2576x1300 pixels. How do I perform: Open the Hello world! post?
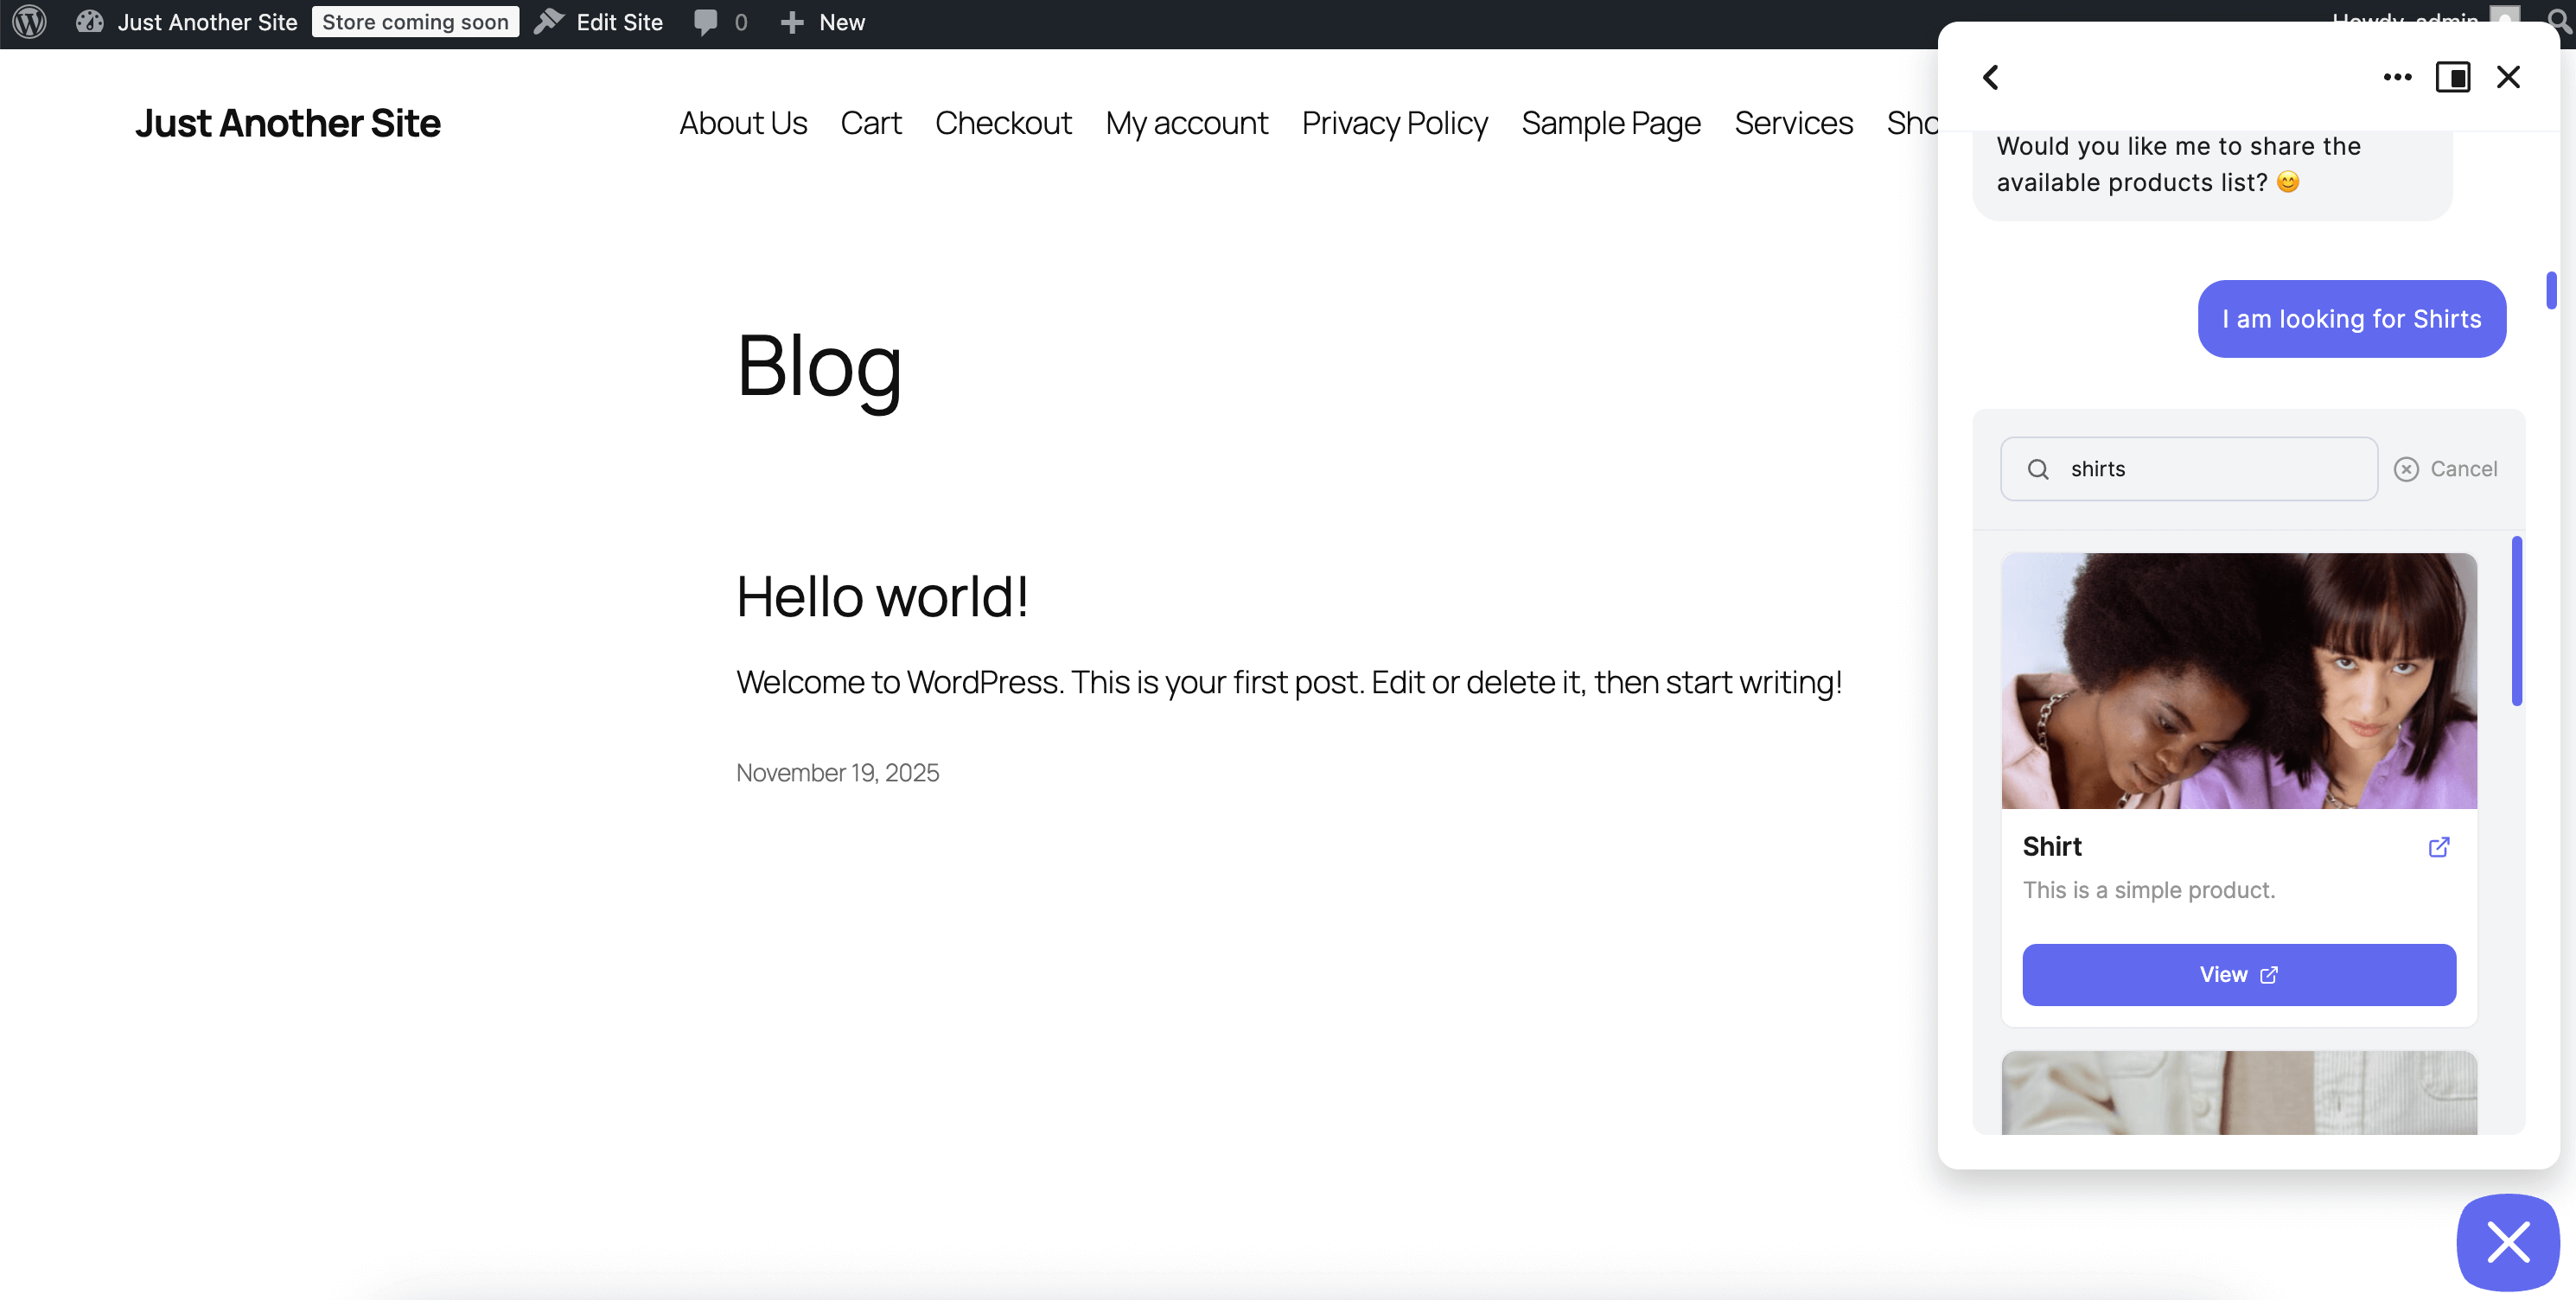click(882, 597)
